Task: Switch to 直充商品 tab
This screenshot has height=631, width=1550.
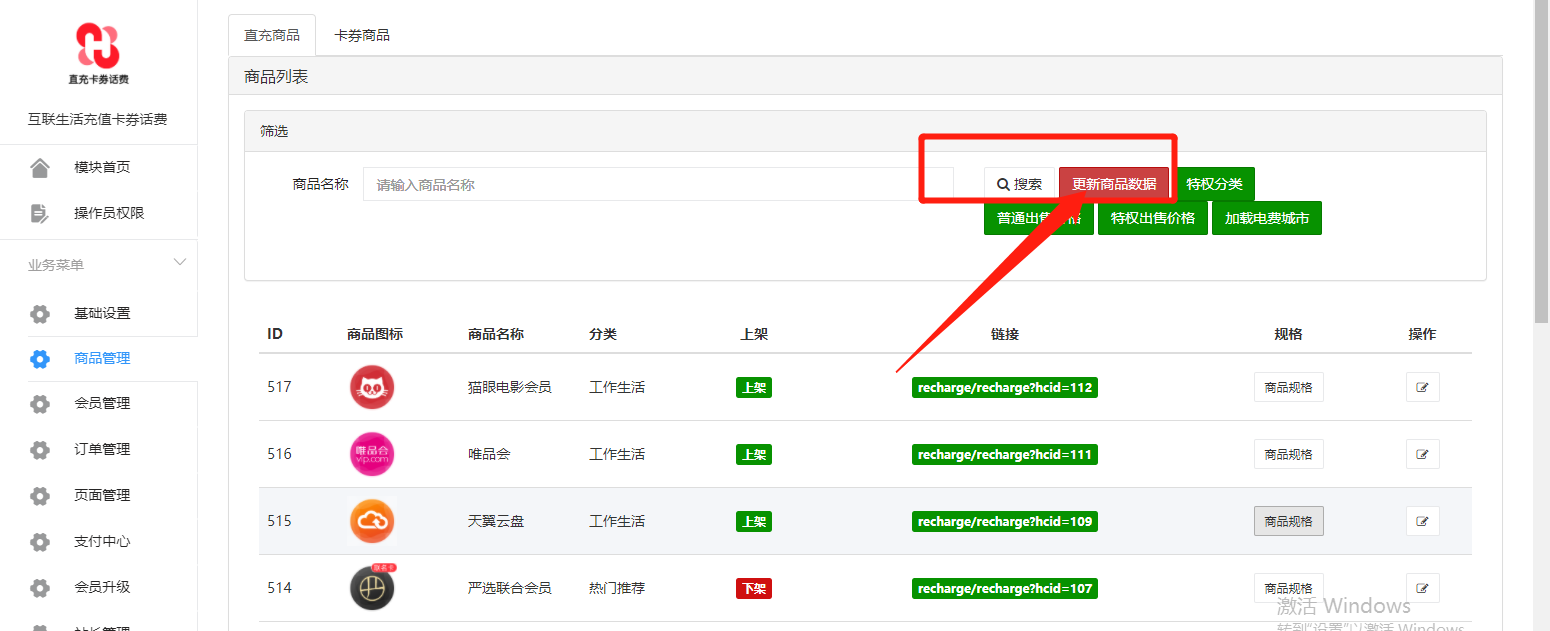Action: pos(272,35)
